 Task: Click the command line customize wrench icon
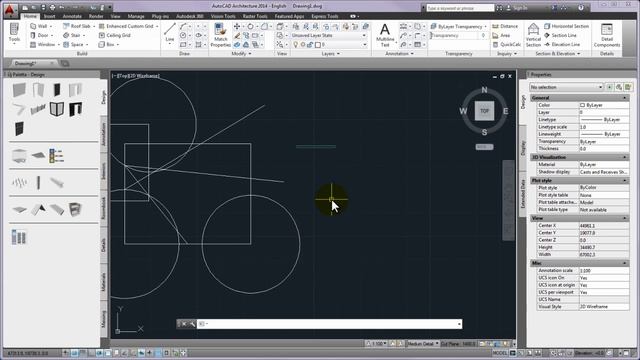192,324
